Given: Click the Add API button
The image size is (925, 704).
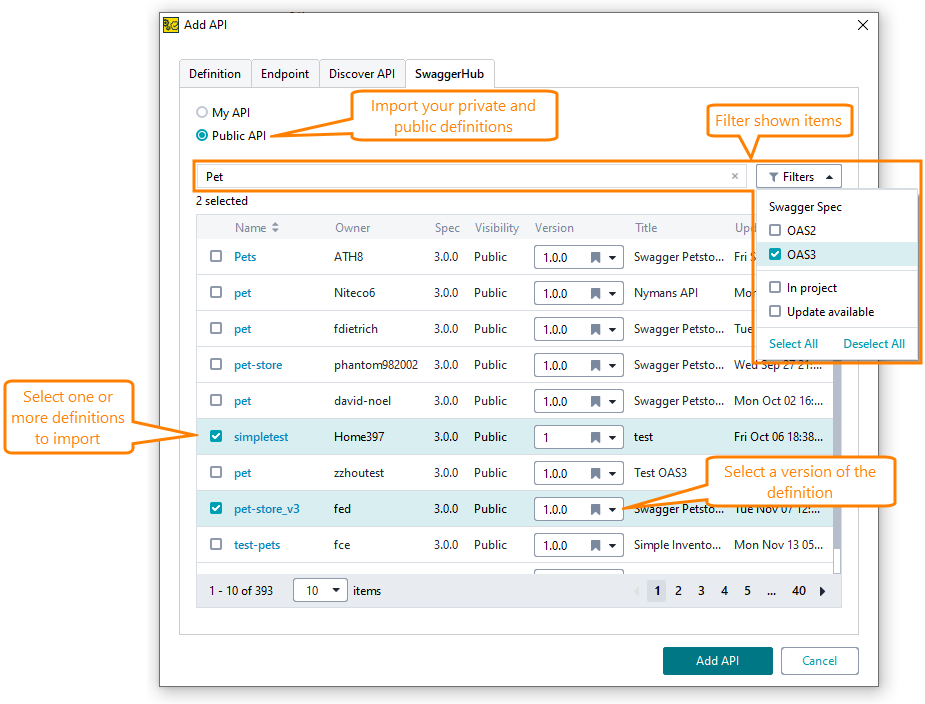Looking at the screenshot, I should tap(718, 661).
